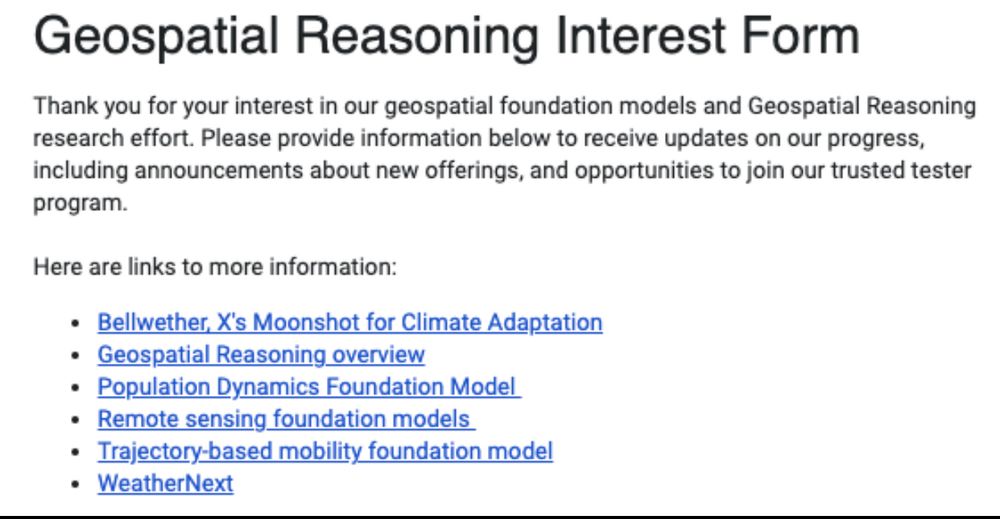The image size is (1000, 519).
Task: Click the bullet beside the Trajectory-based mobility link
Action: click(x=76, y=452)
